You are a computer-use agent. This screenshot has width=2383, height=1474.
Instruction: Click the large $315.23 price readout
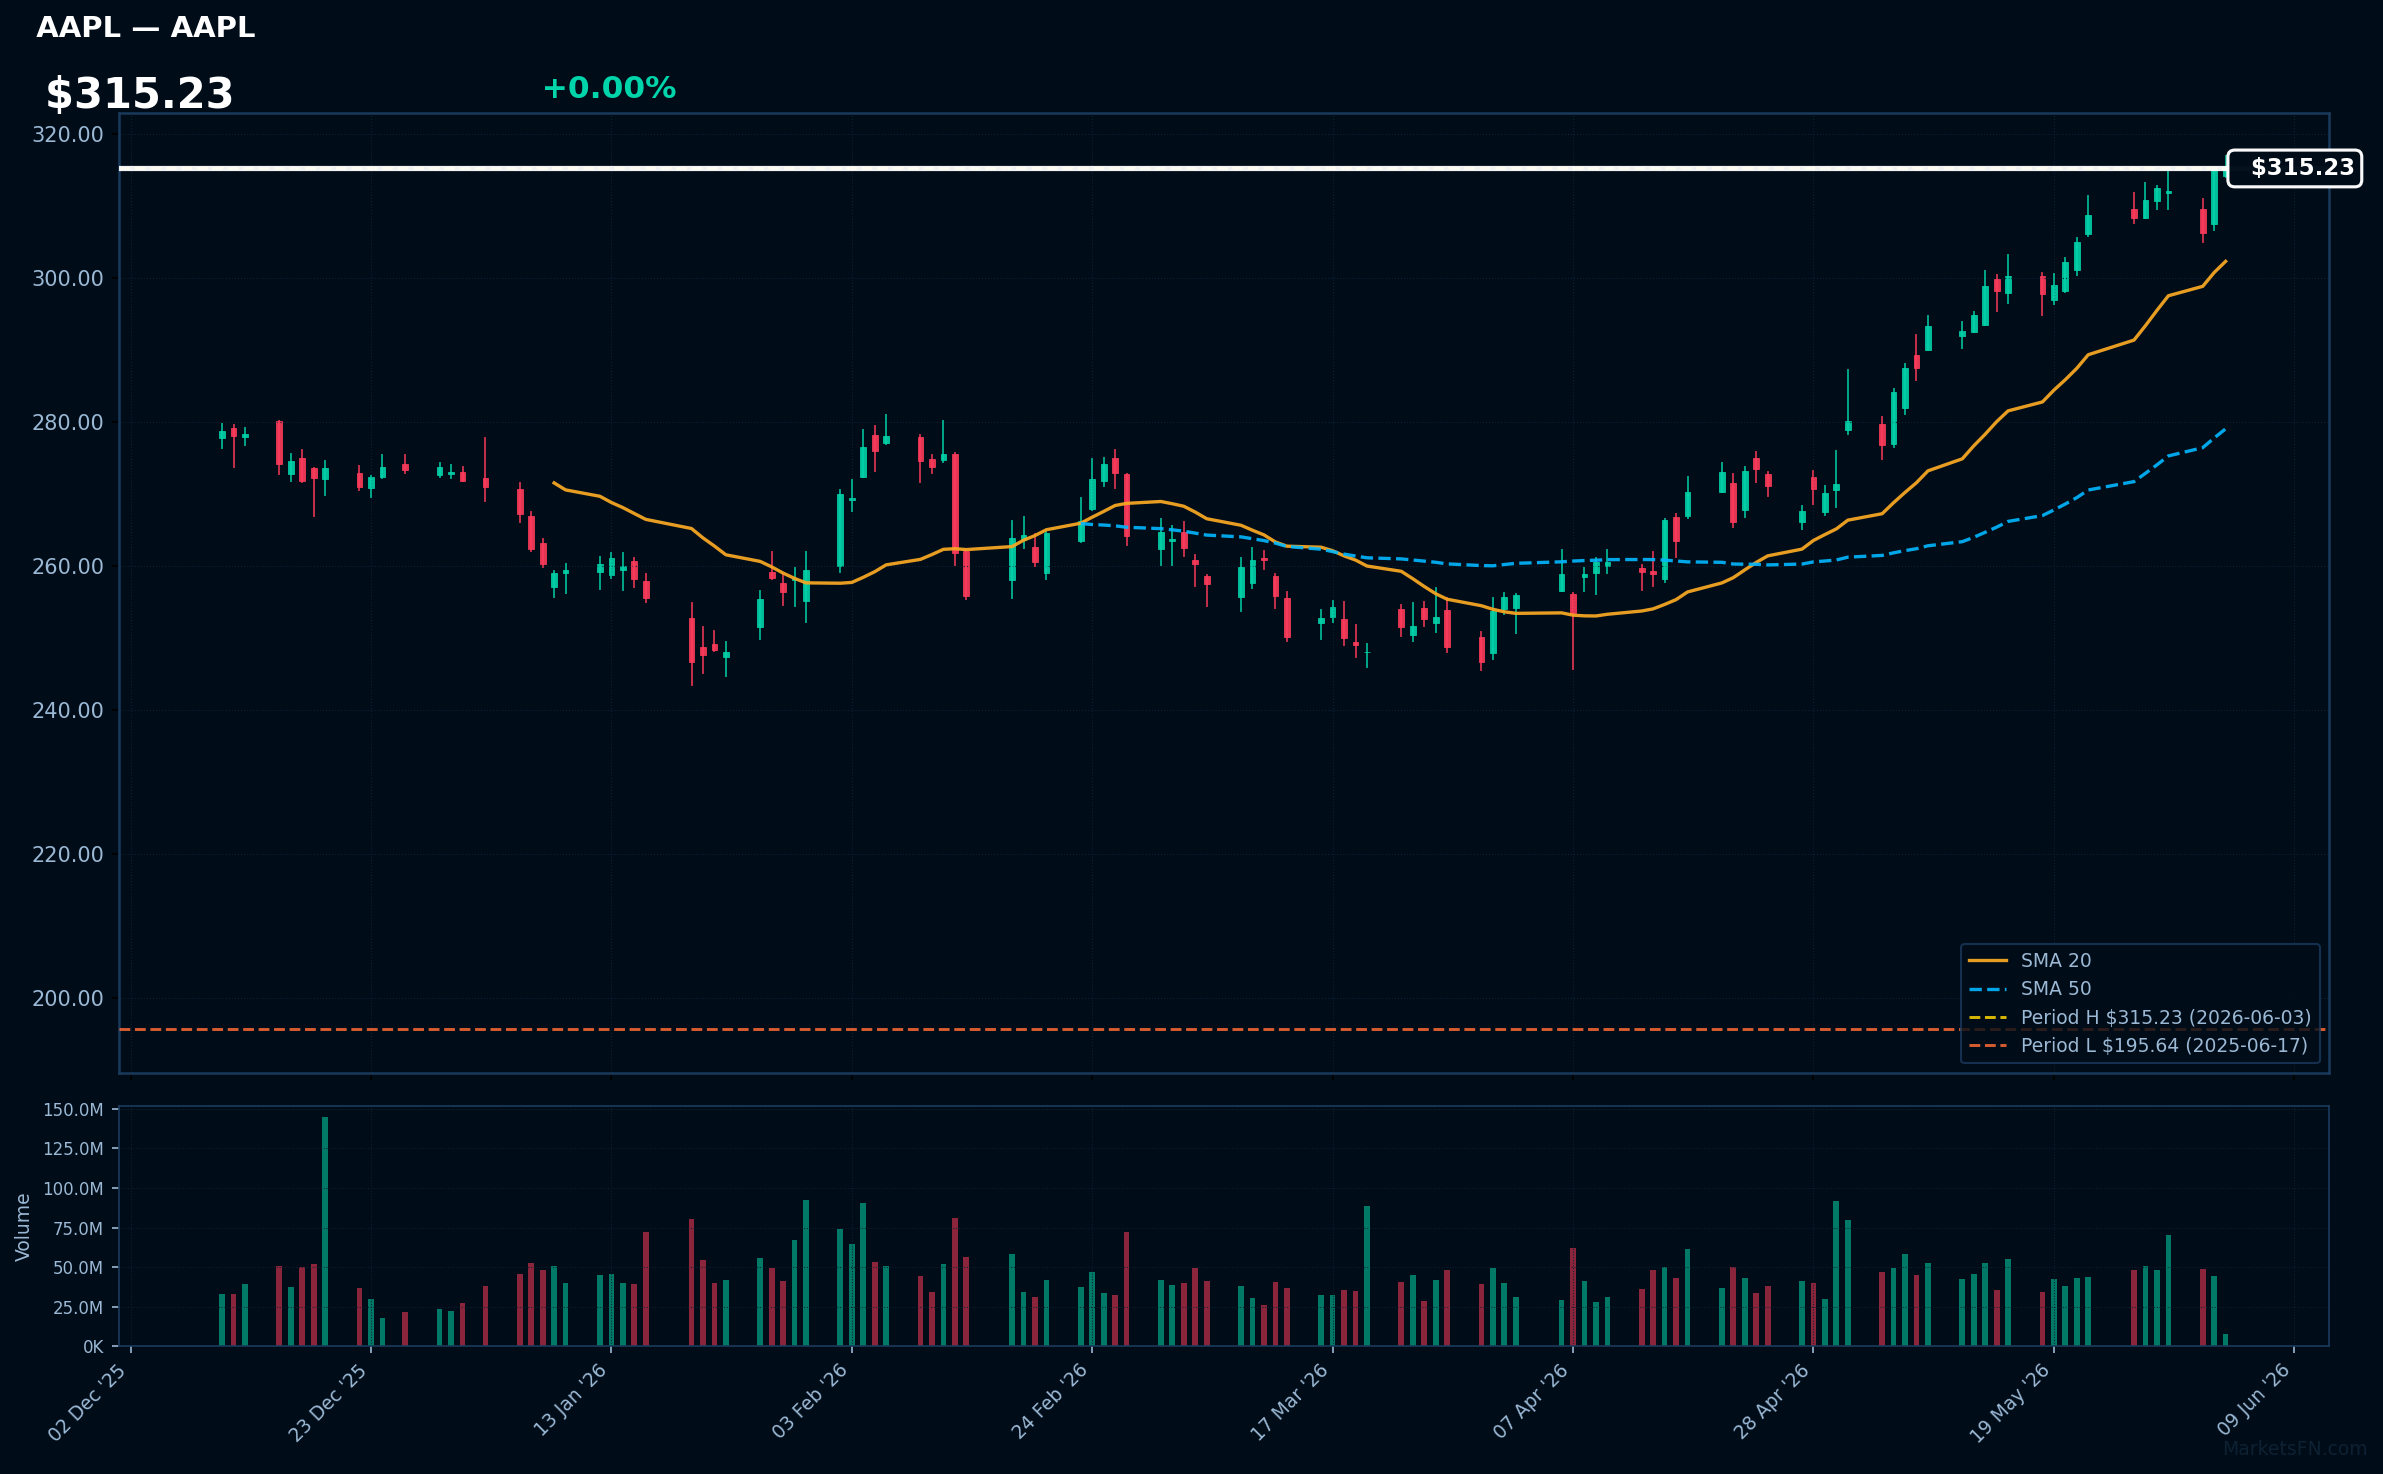pos(139,94)
